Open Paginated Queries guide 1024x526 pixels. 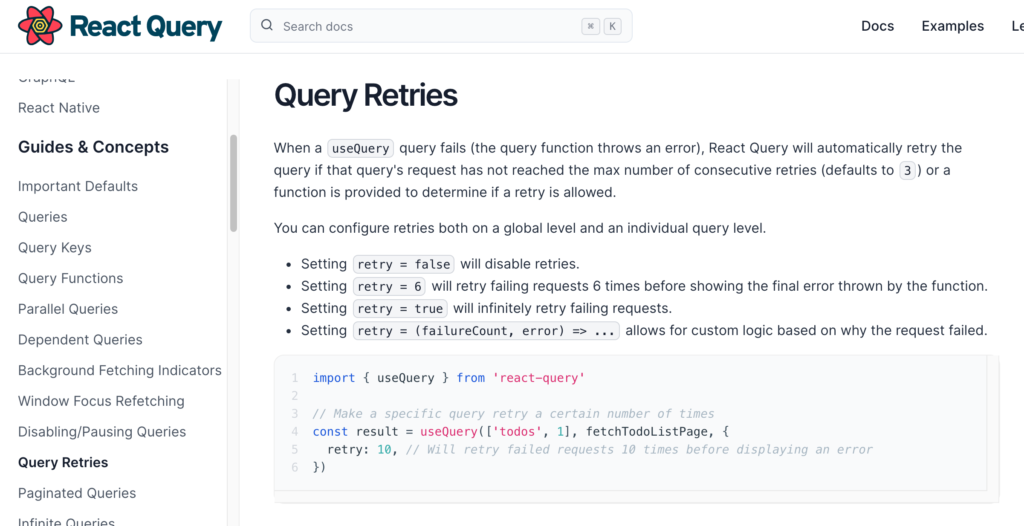tap(77, 493)
